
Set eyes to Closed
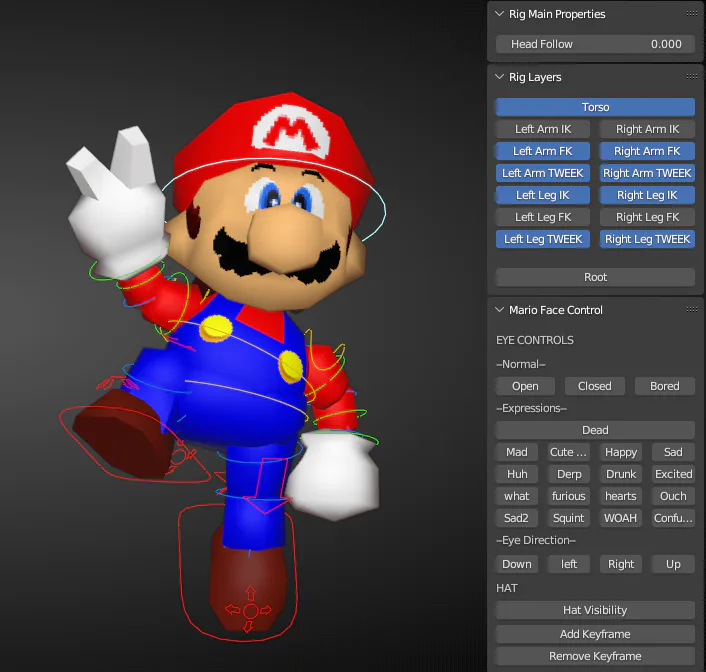[x=595, y=386]
